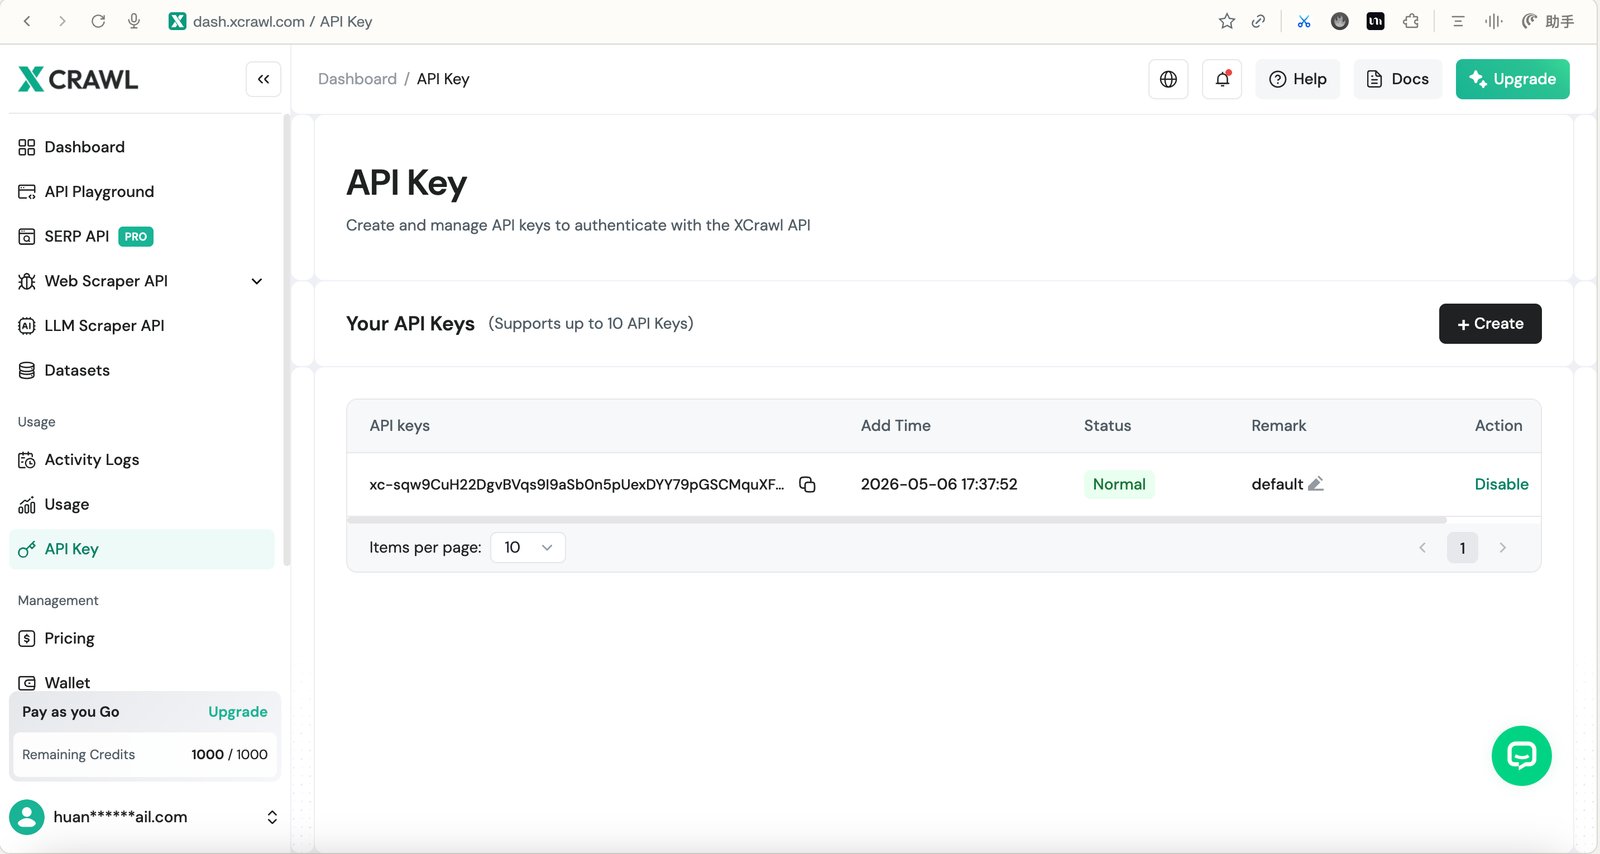Click the Status column header

(1107, 426)
